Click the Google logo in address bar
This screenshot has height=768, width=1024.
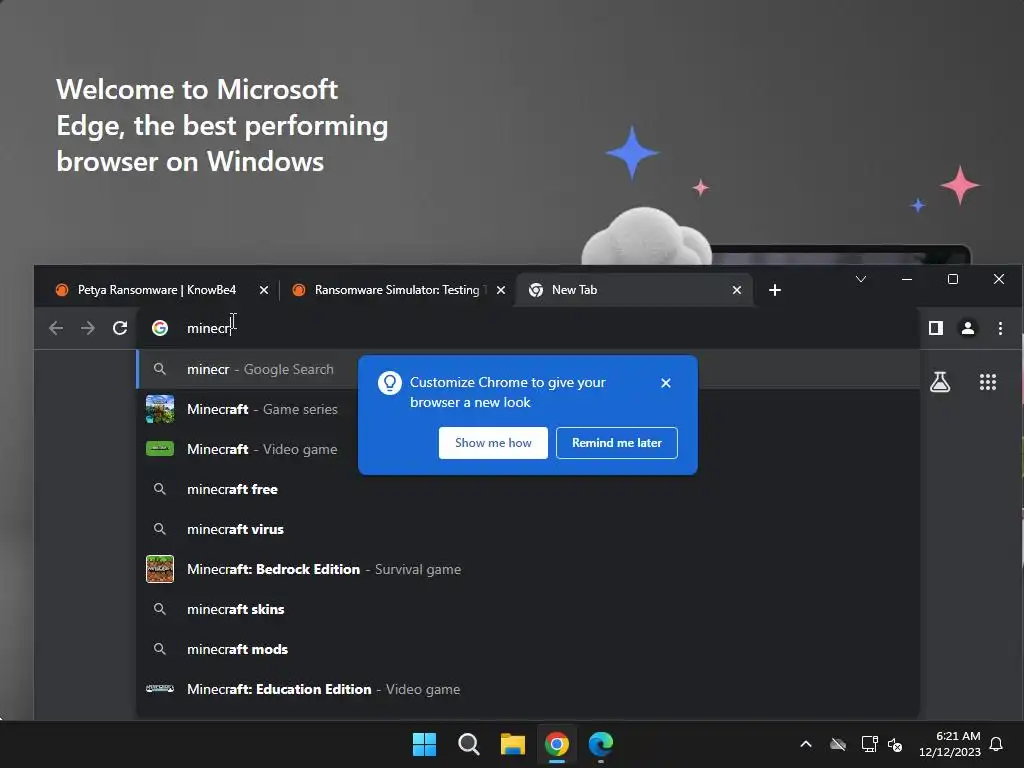(160, 328)
